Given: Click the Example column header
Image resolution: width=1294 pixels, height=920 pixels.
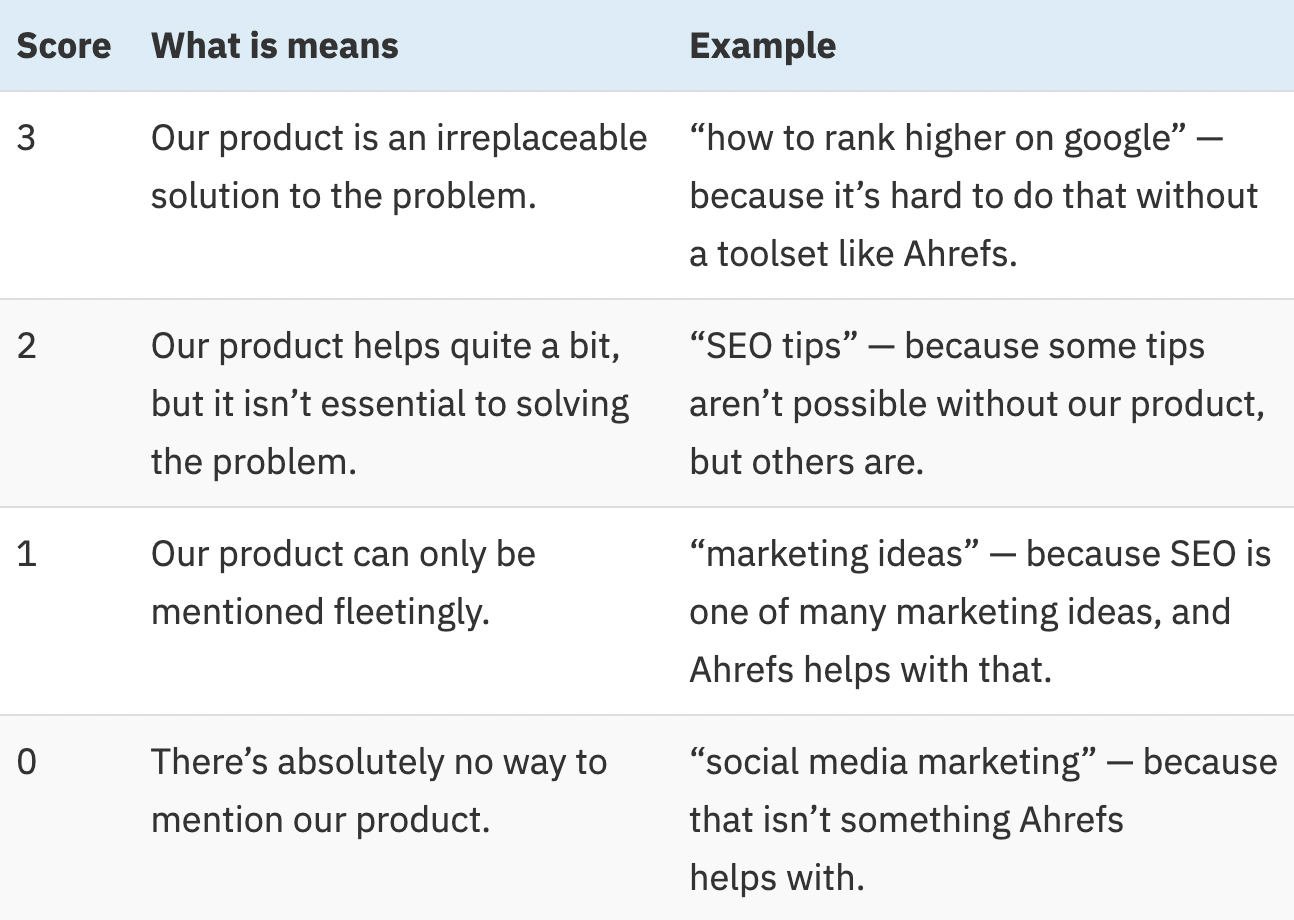Looking at the screenshot, I should pos(762,46).
